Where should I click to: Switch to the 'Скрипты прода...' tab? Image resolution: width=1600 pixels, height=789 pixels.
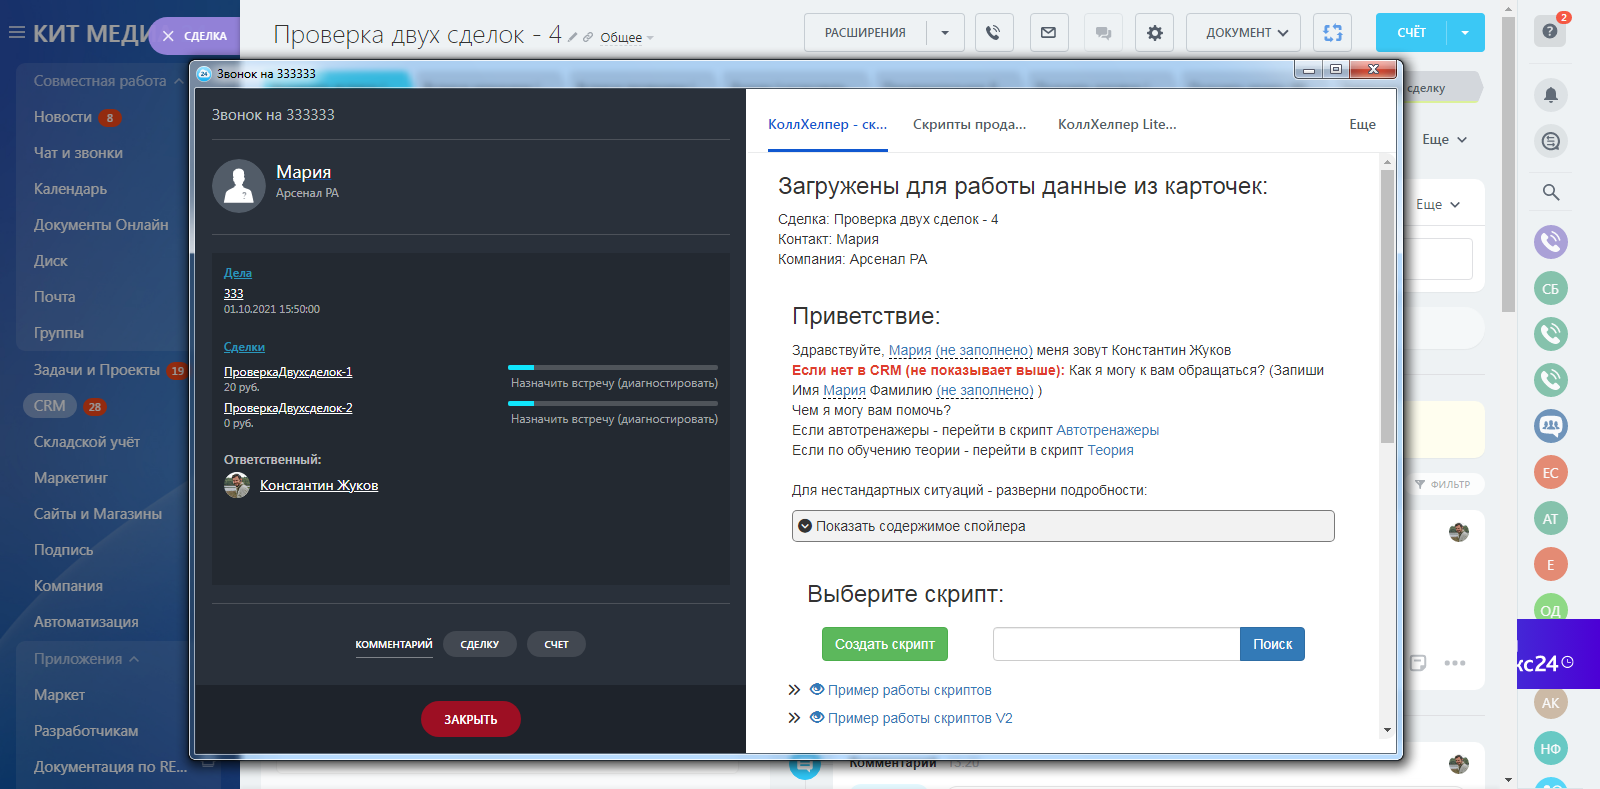point(969,125)
